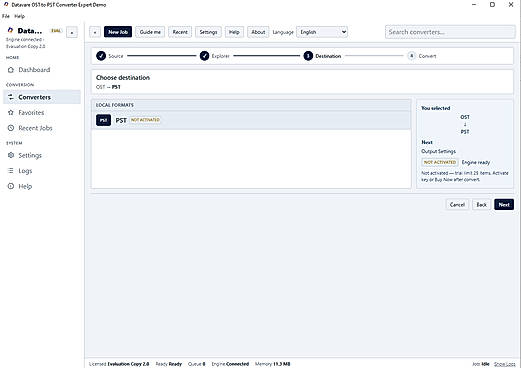Click the Memory 11.3 MB status entry
Viewport: 521px width, 368px height.
coord(272,364)
